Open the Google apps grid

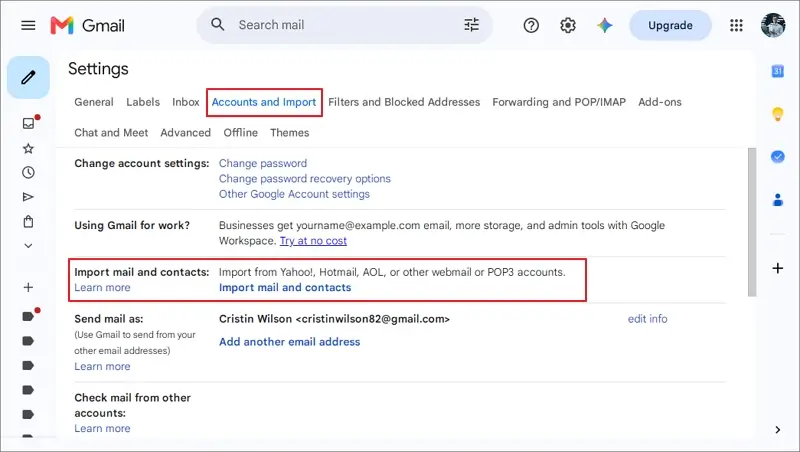pyautogui.click(x=736, y=25)
